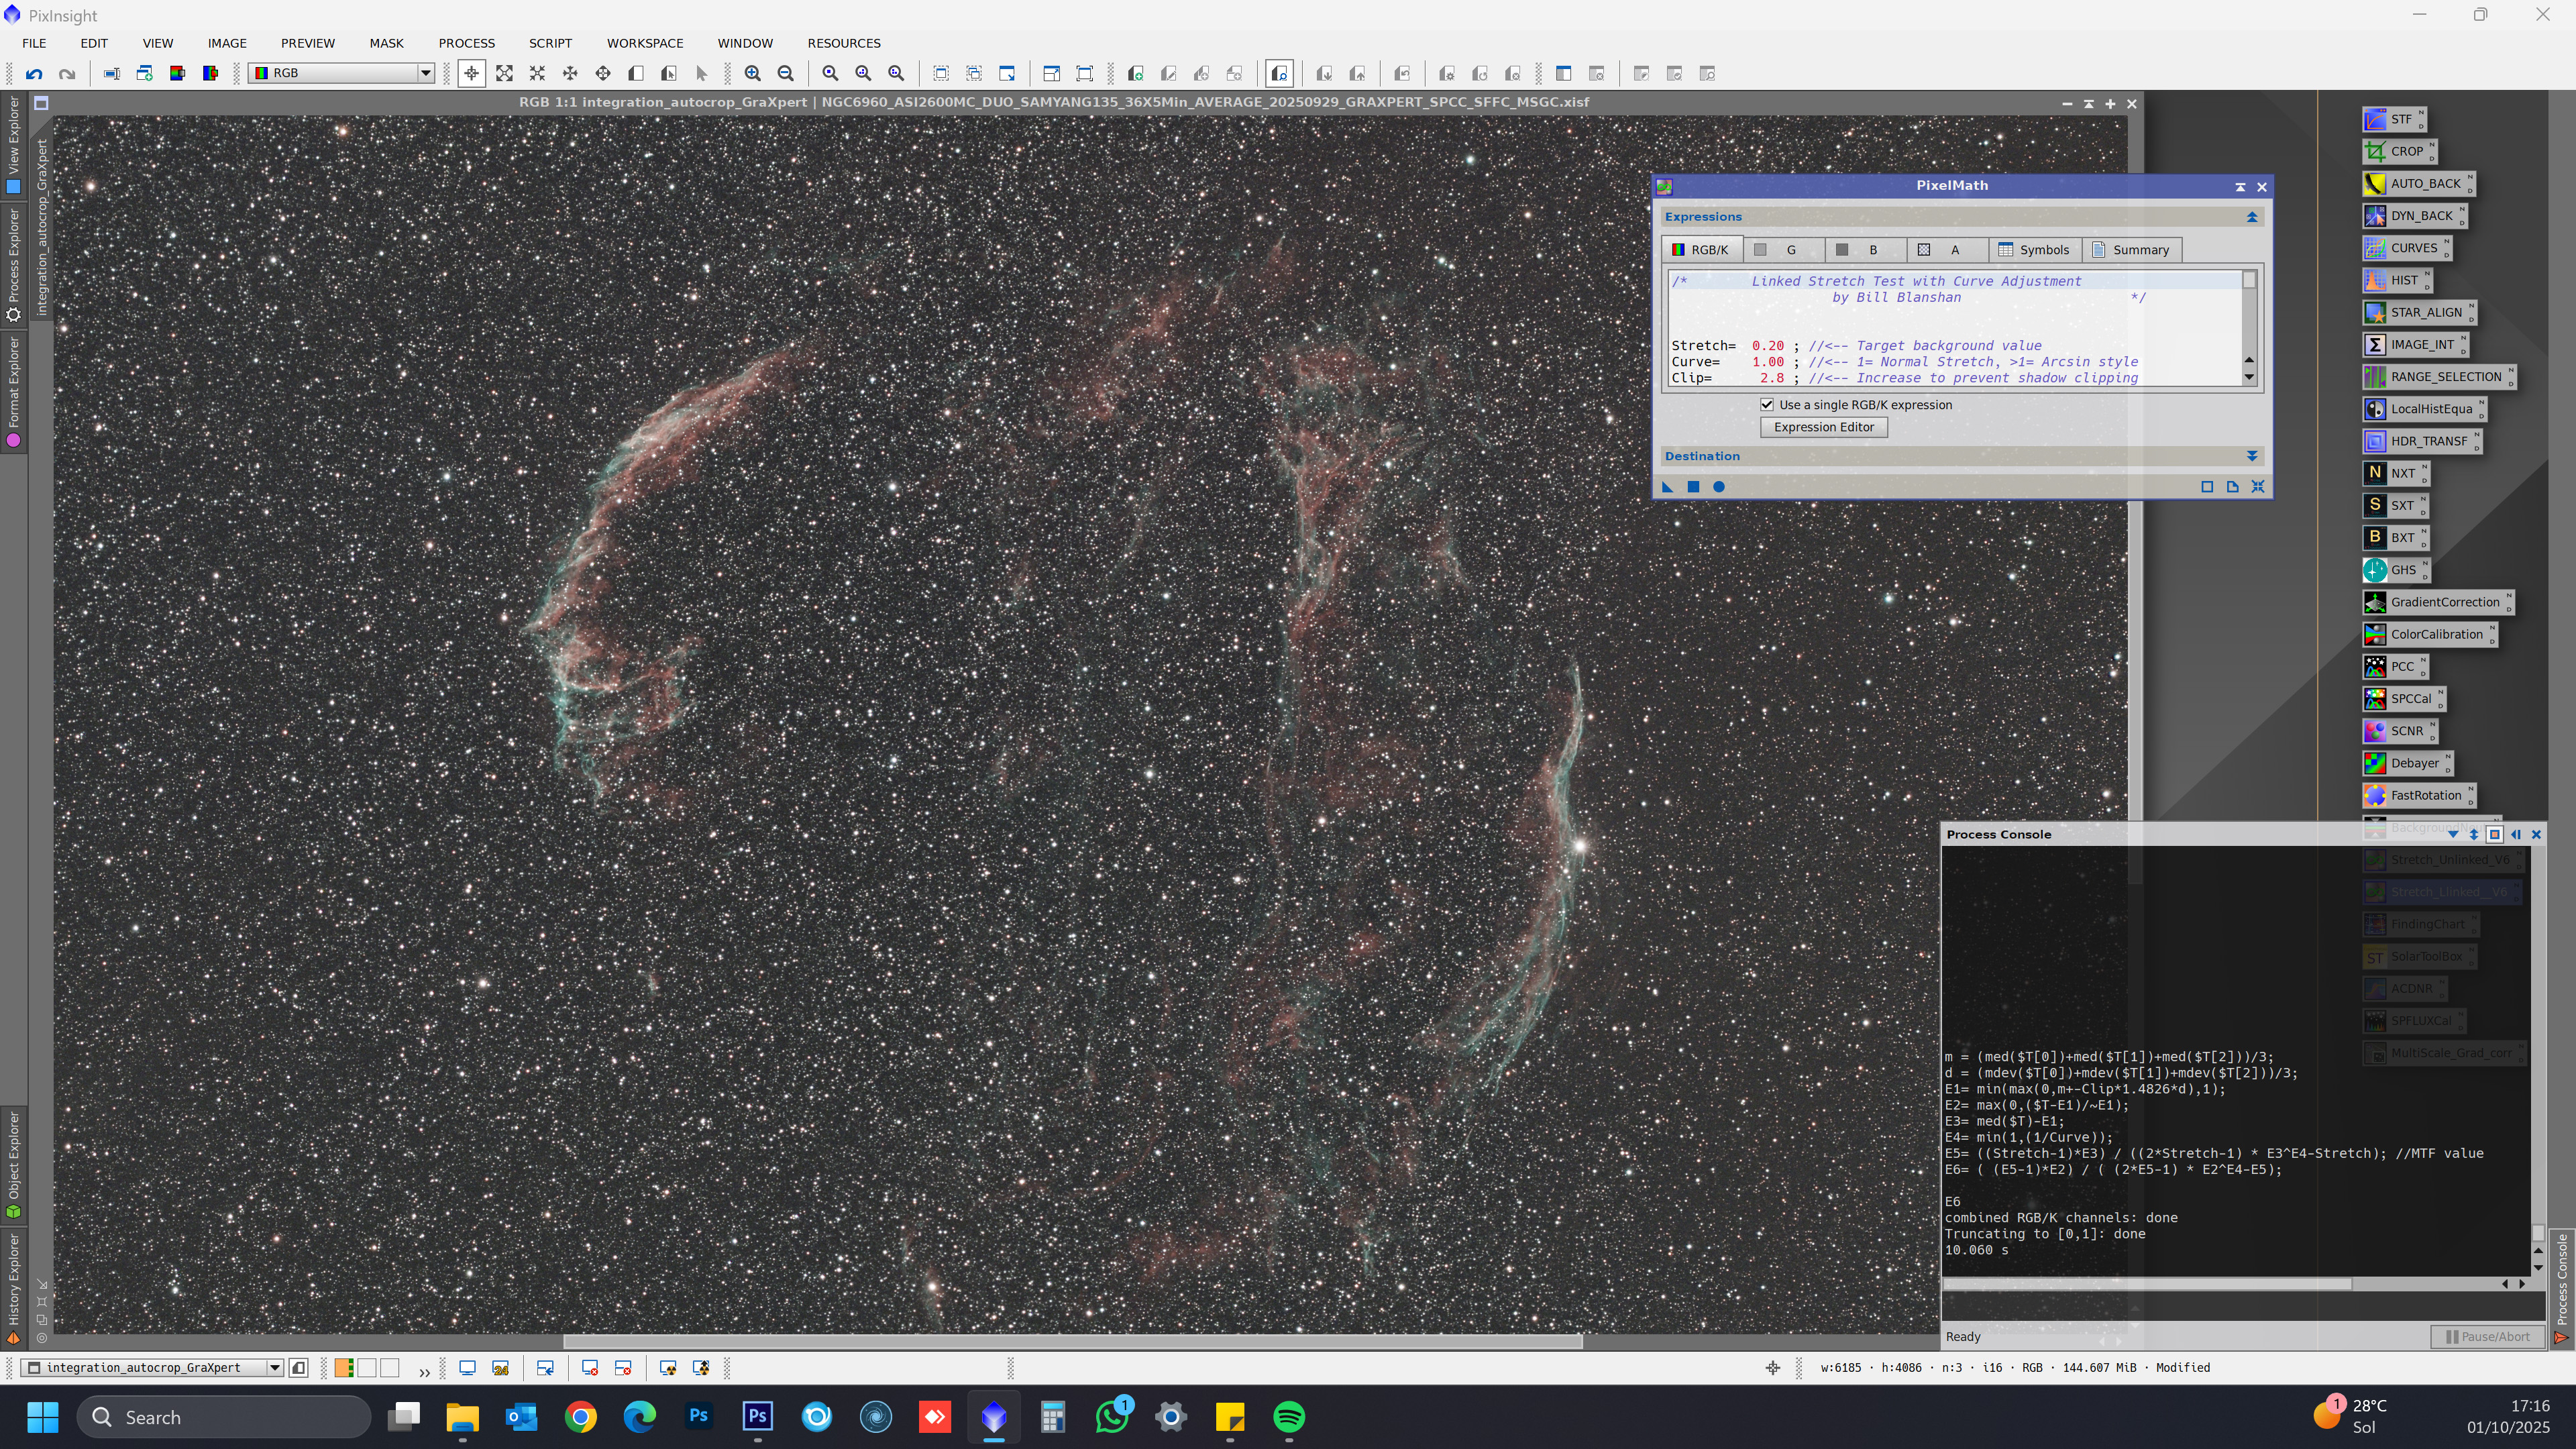2576x1449 pixels.
Task: Open the RGB channel display dropdown
Action: tap(425, 73)
